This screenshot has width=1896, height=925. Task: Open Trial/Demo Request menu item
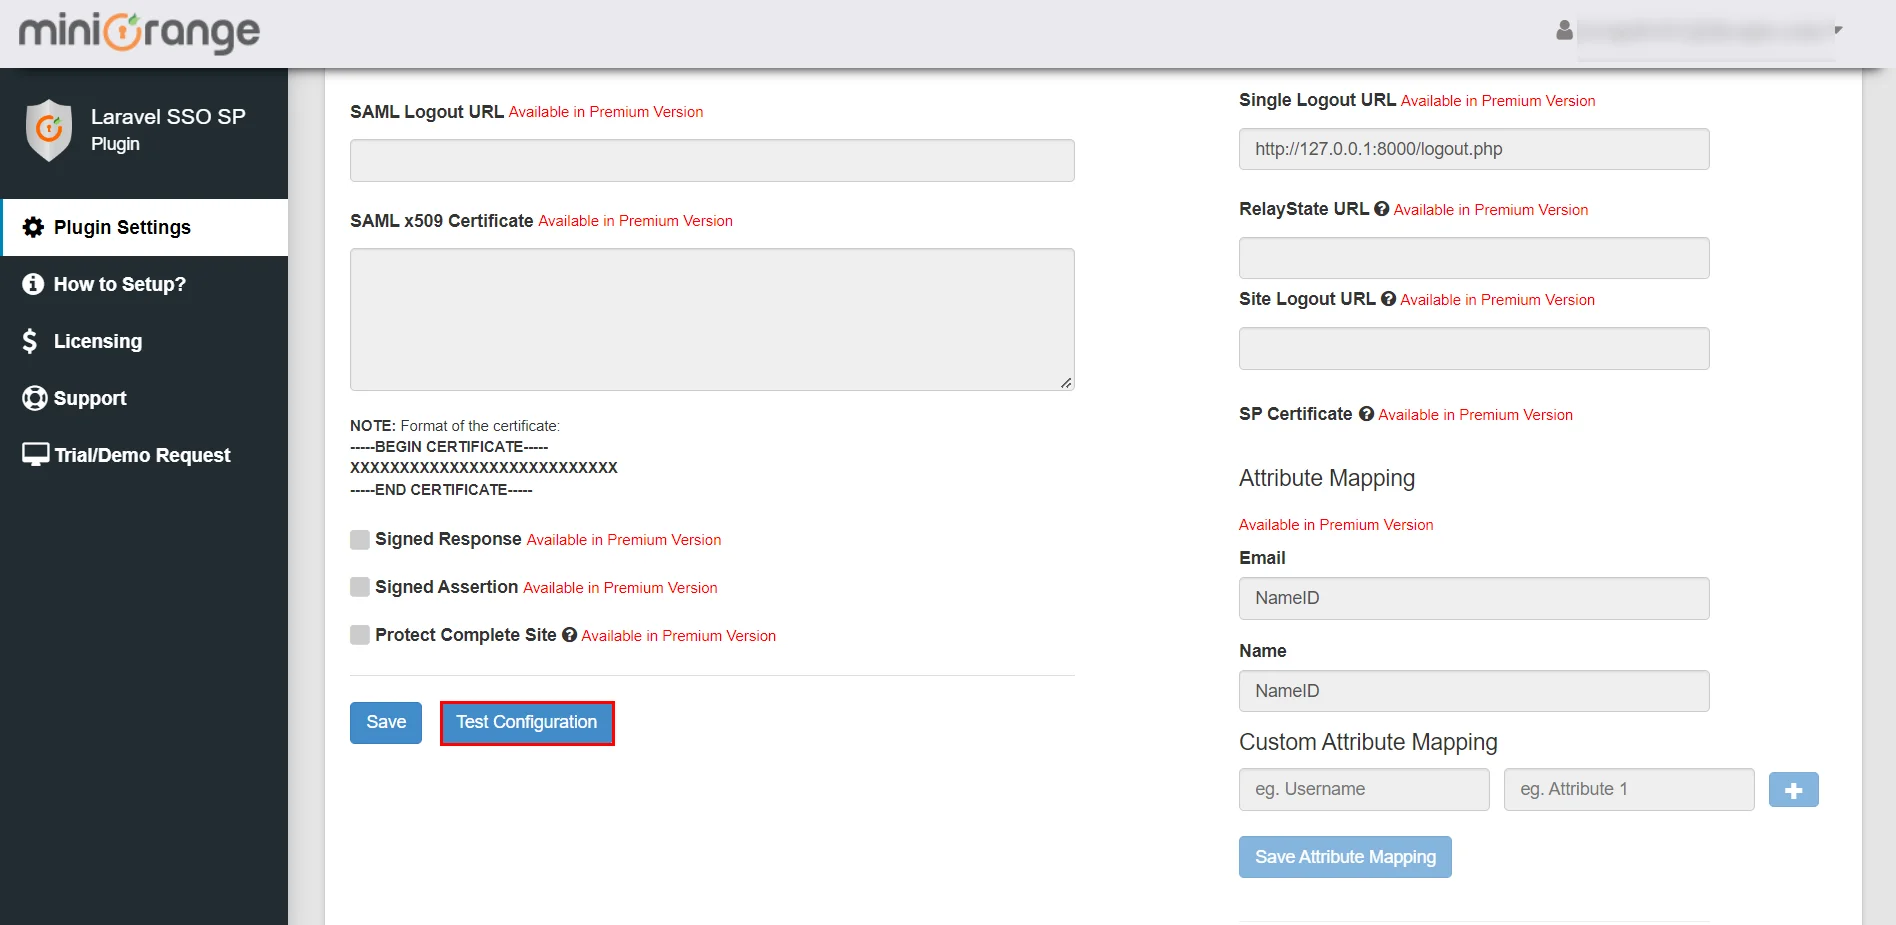tap(144, 455)
